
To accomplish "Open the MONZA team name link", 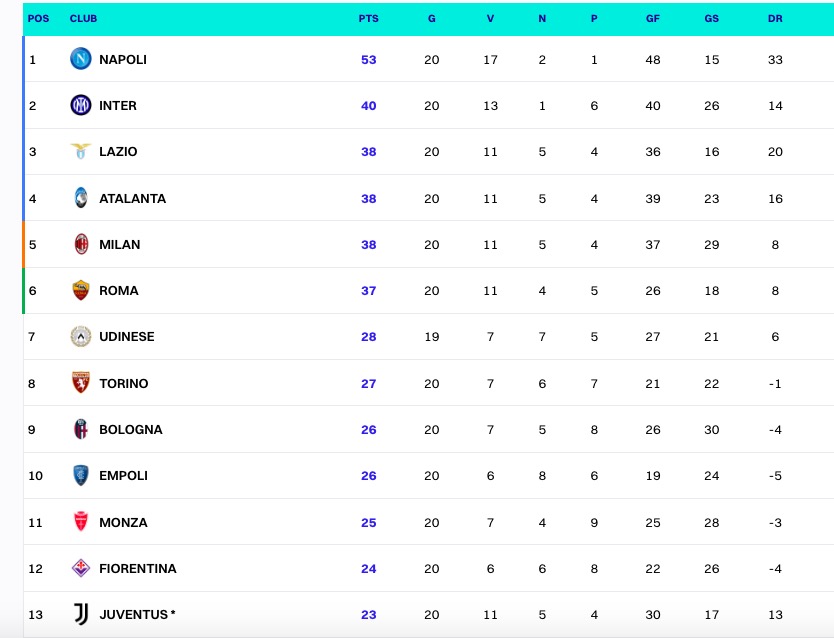I will 123,522.
